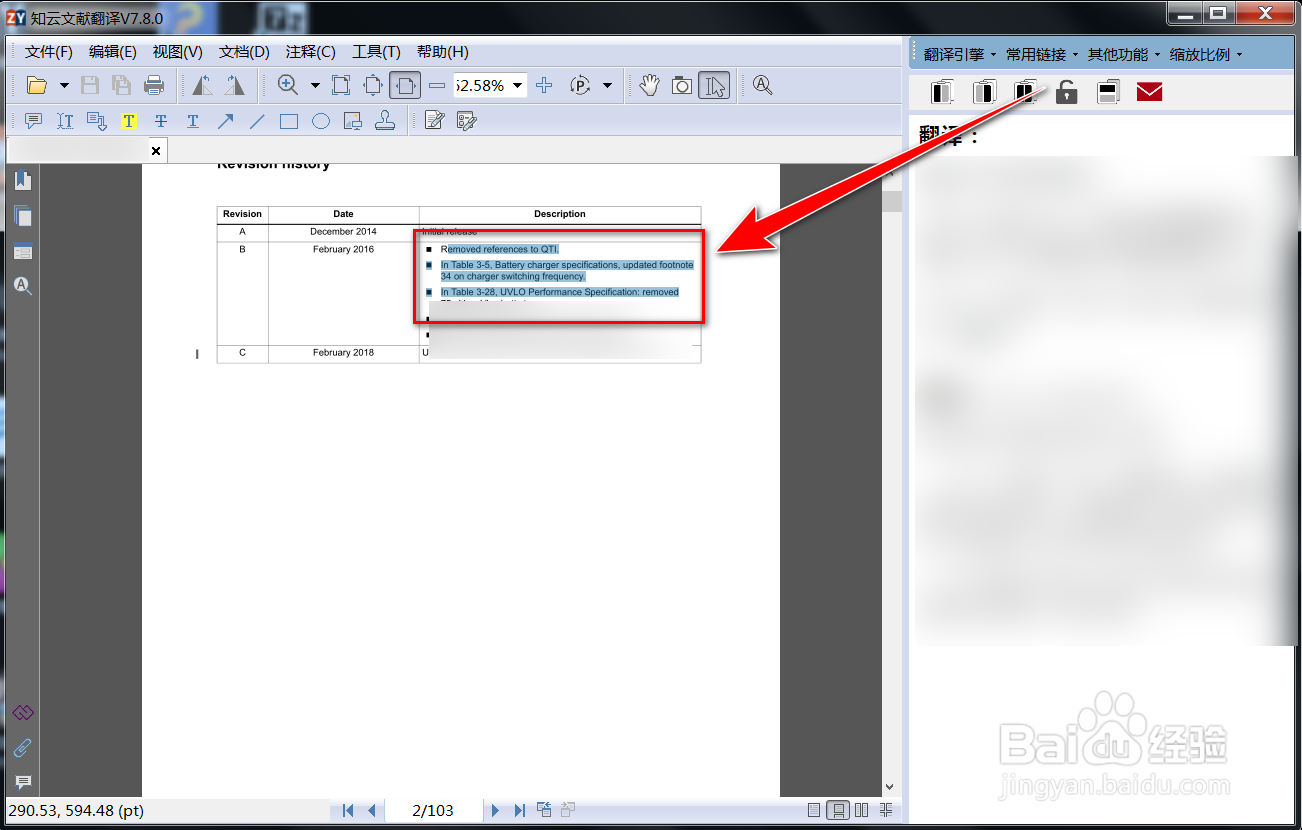1302x830 pixels.
Task: Select the Callout annotation tool
Action: [97, 121]
